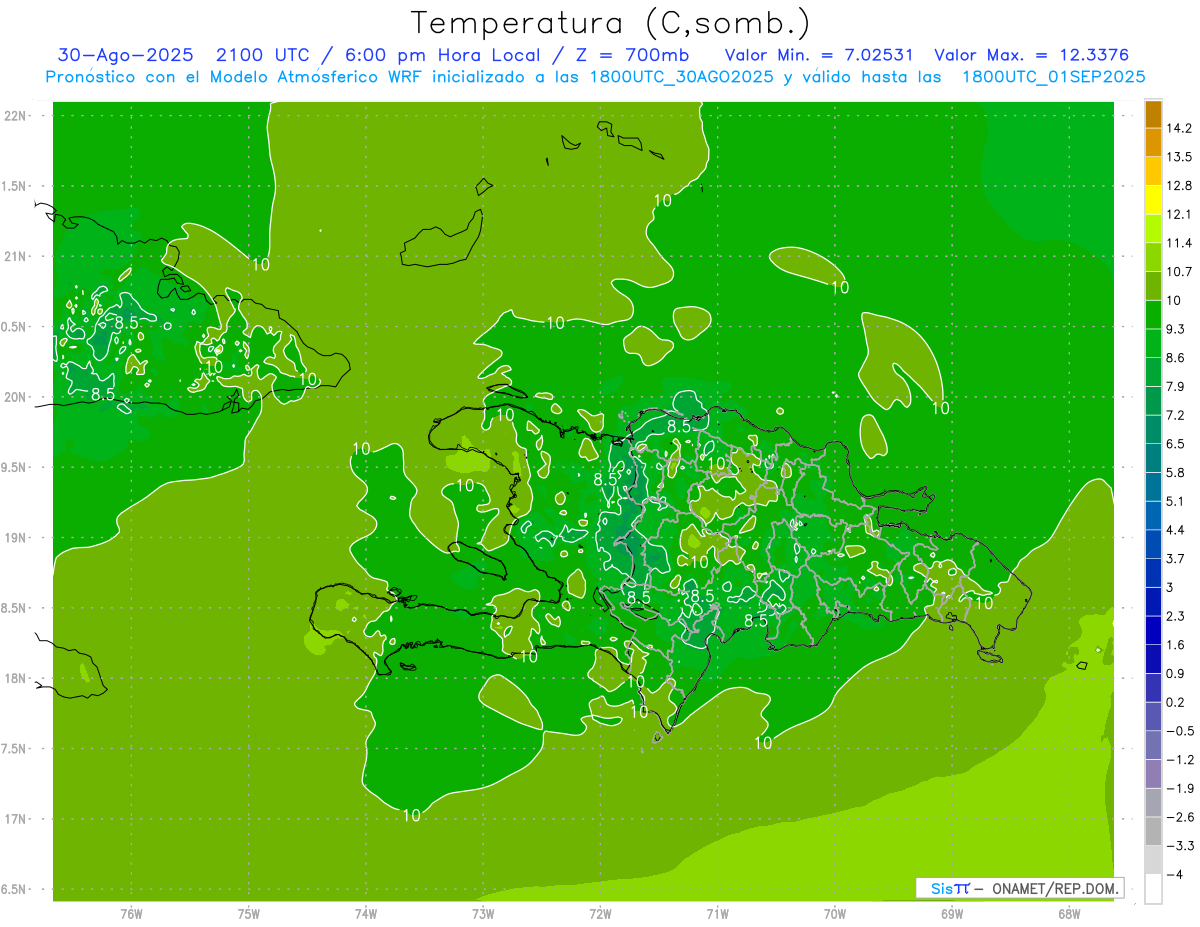
Task: Click the 73W longitude axis label
Action: click(483, 913)
